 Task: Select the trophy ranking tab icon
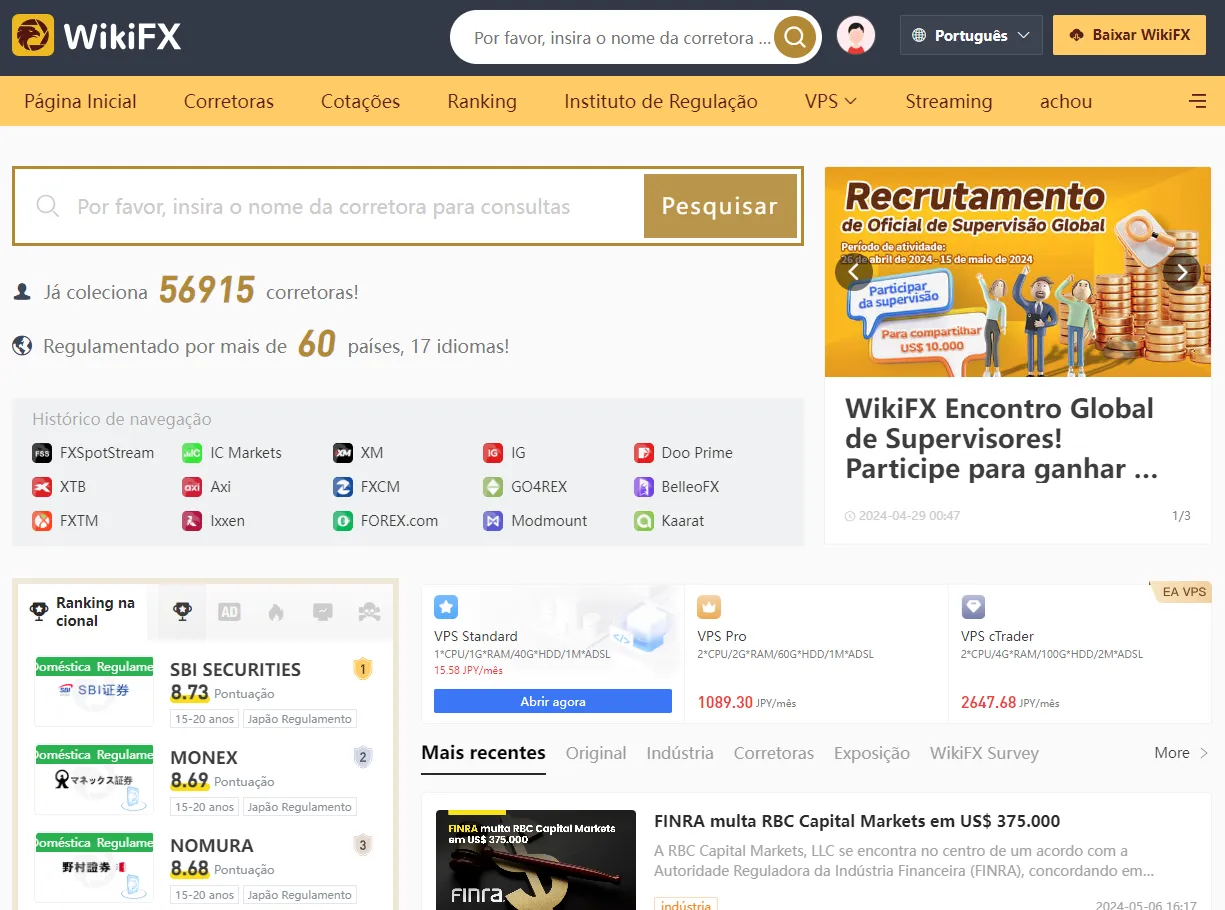pyautogui.click(x=182, y=612)
